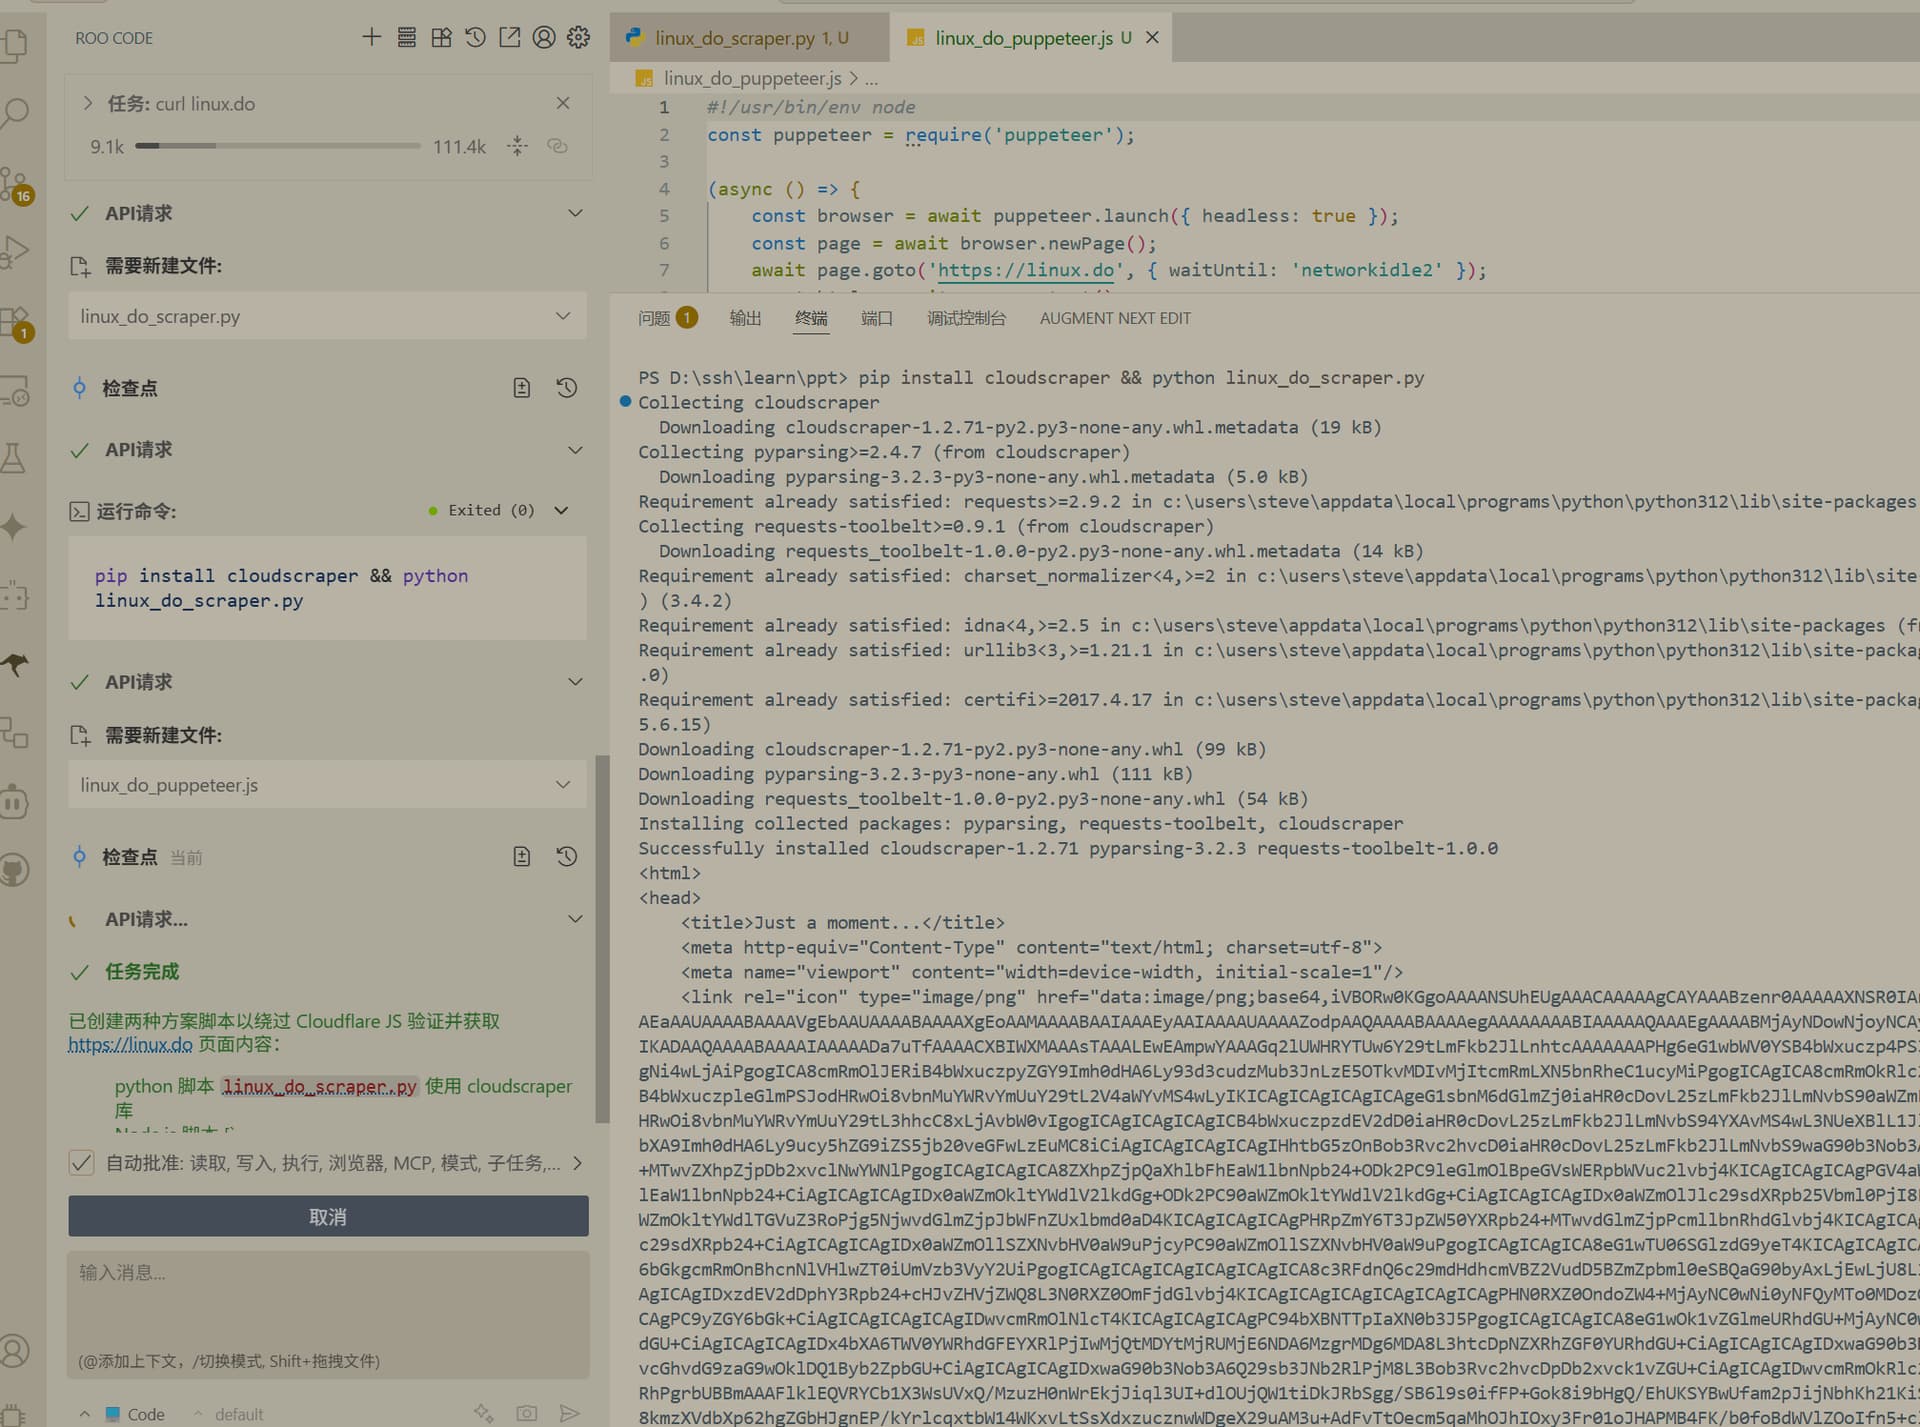
Task: Click restore checkpoint icon for current checkpoint
Action: pos(567,856)
